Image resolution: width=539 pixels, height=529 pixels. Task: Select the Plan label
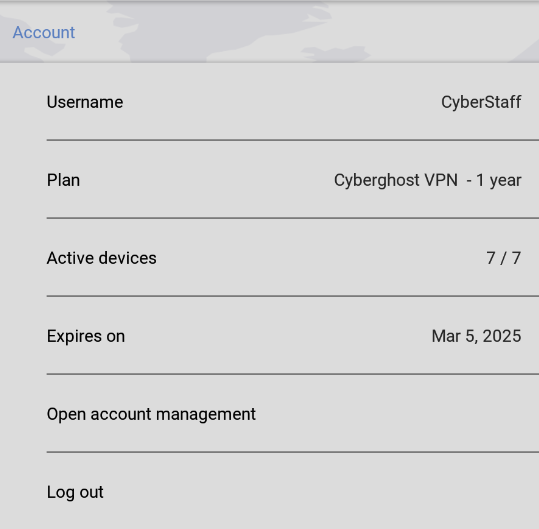tap(63, 180)
